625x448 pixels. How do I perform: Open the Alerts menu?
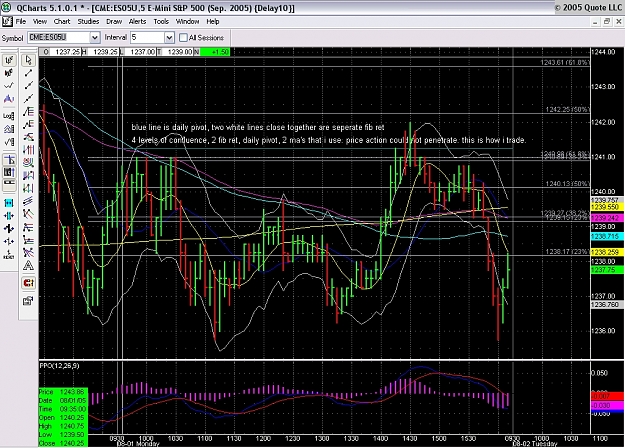(x=137, y=22)
